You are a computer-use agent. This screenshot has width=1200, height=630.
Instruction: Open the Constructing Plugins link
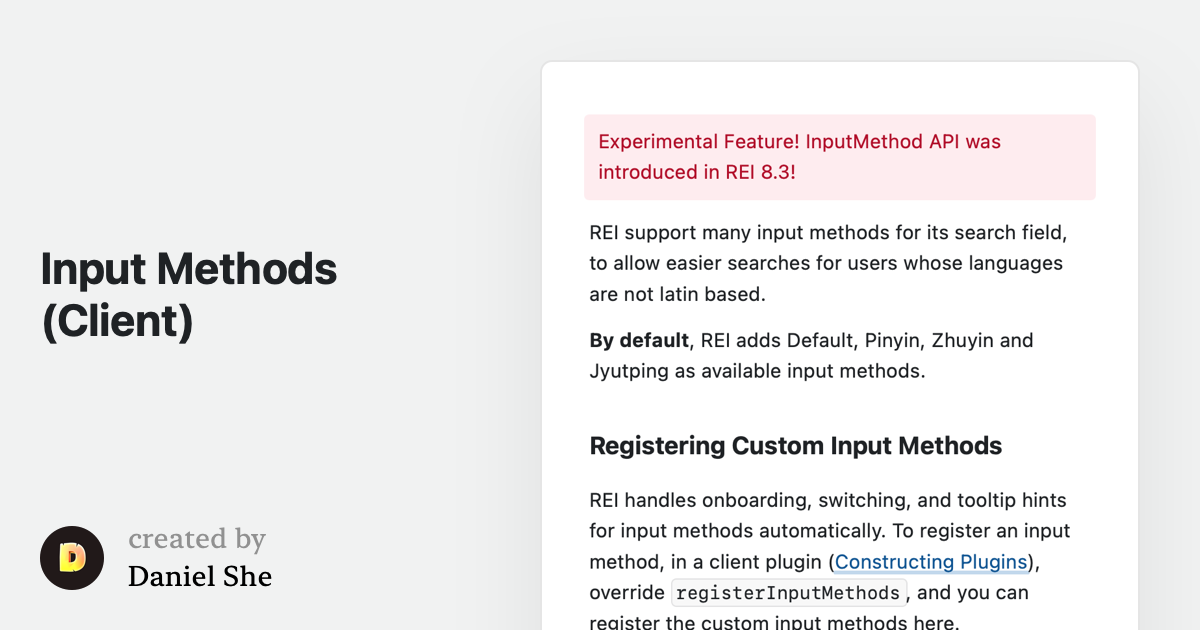(931, 562)
